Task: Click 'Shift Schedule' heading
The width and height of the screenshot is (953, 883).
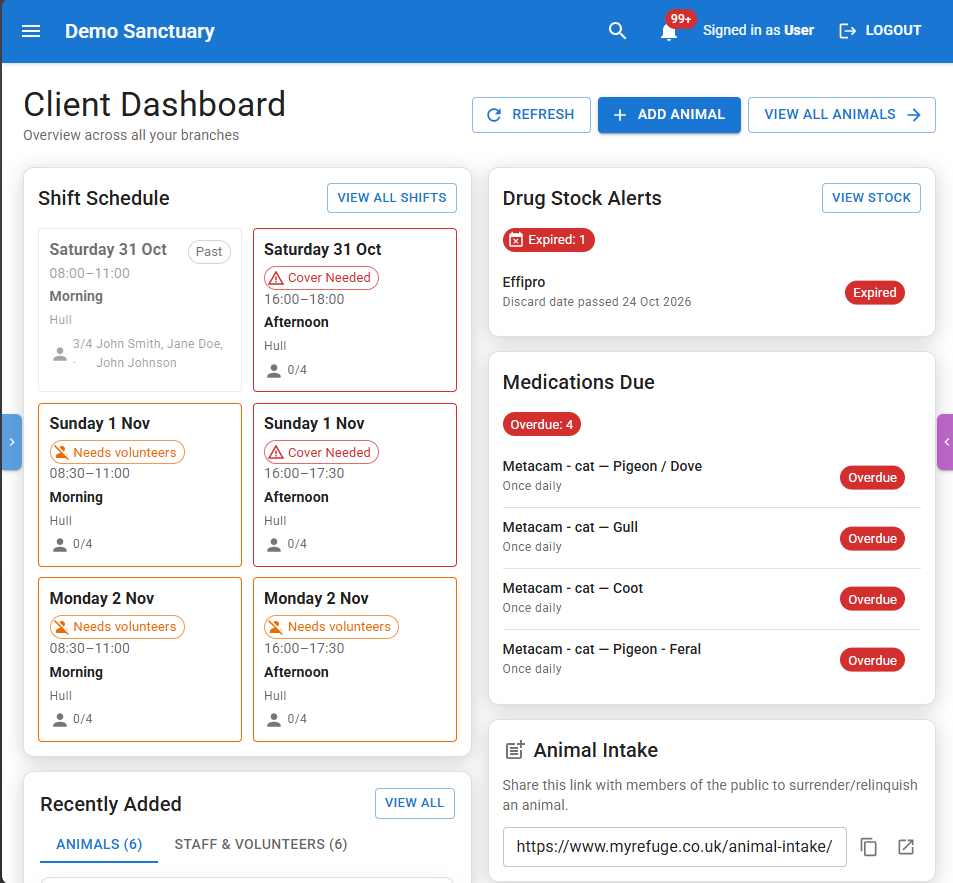Action: (x=104, y=198)
